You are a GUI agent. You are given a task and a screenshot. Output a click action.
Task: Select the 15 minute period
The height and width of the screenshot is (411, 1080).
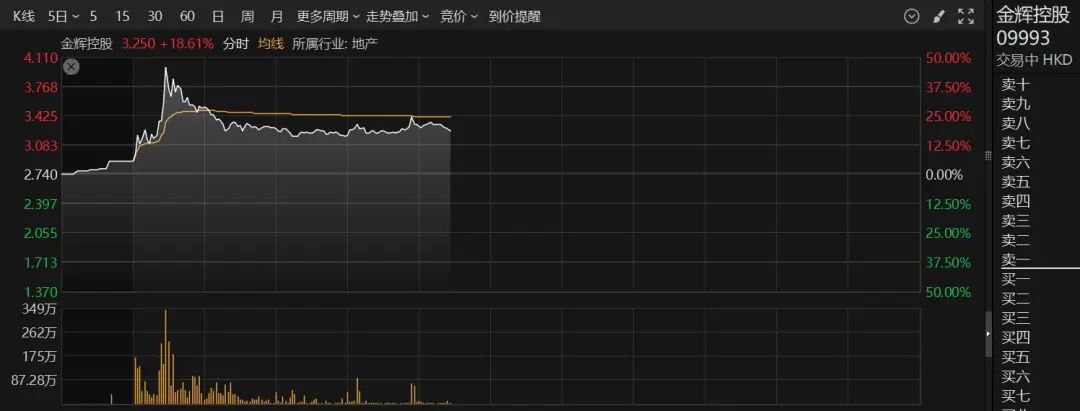(x=122, y=17)
